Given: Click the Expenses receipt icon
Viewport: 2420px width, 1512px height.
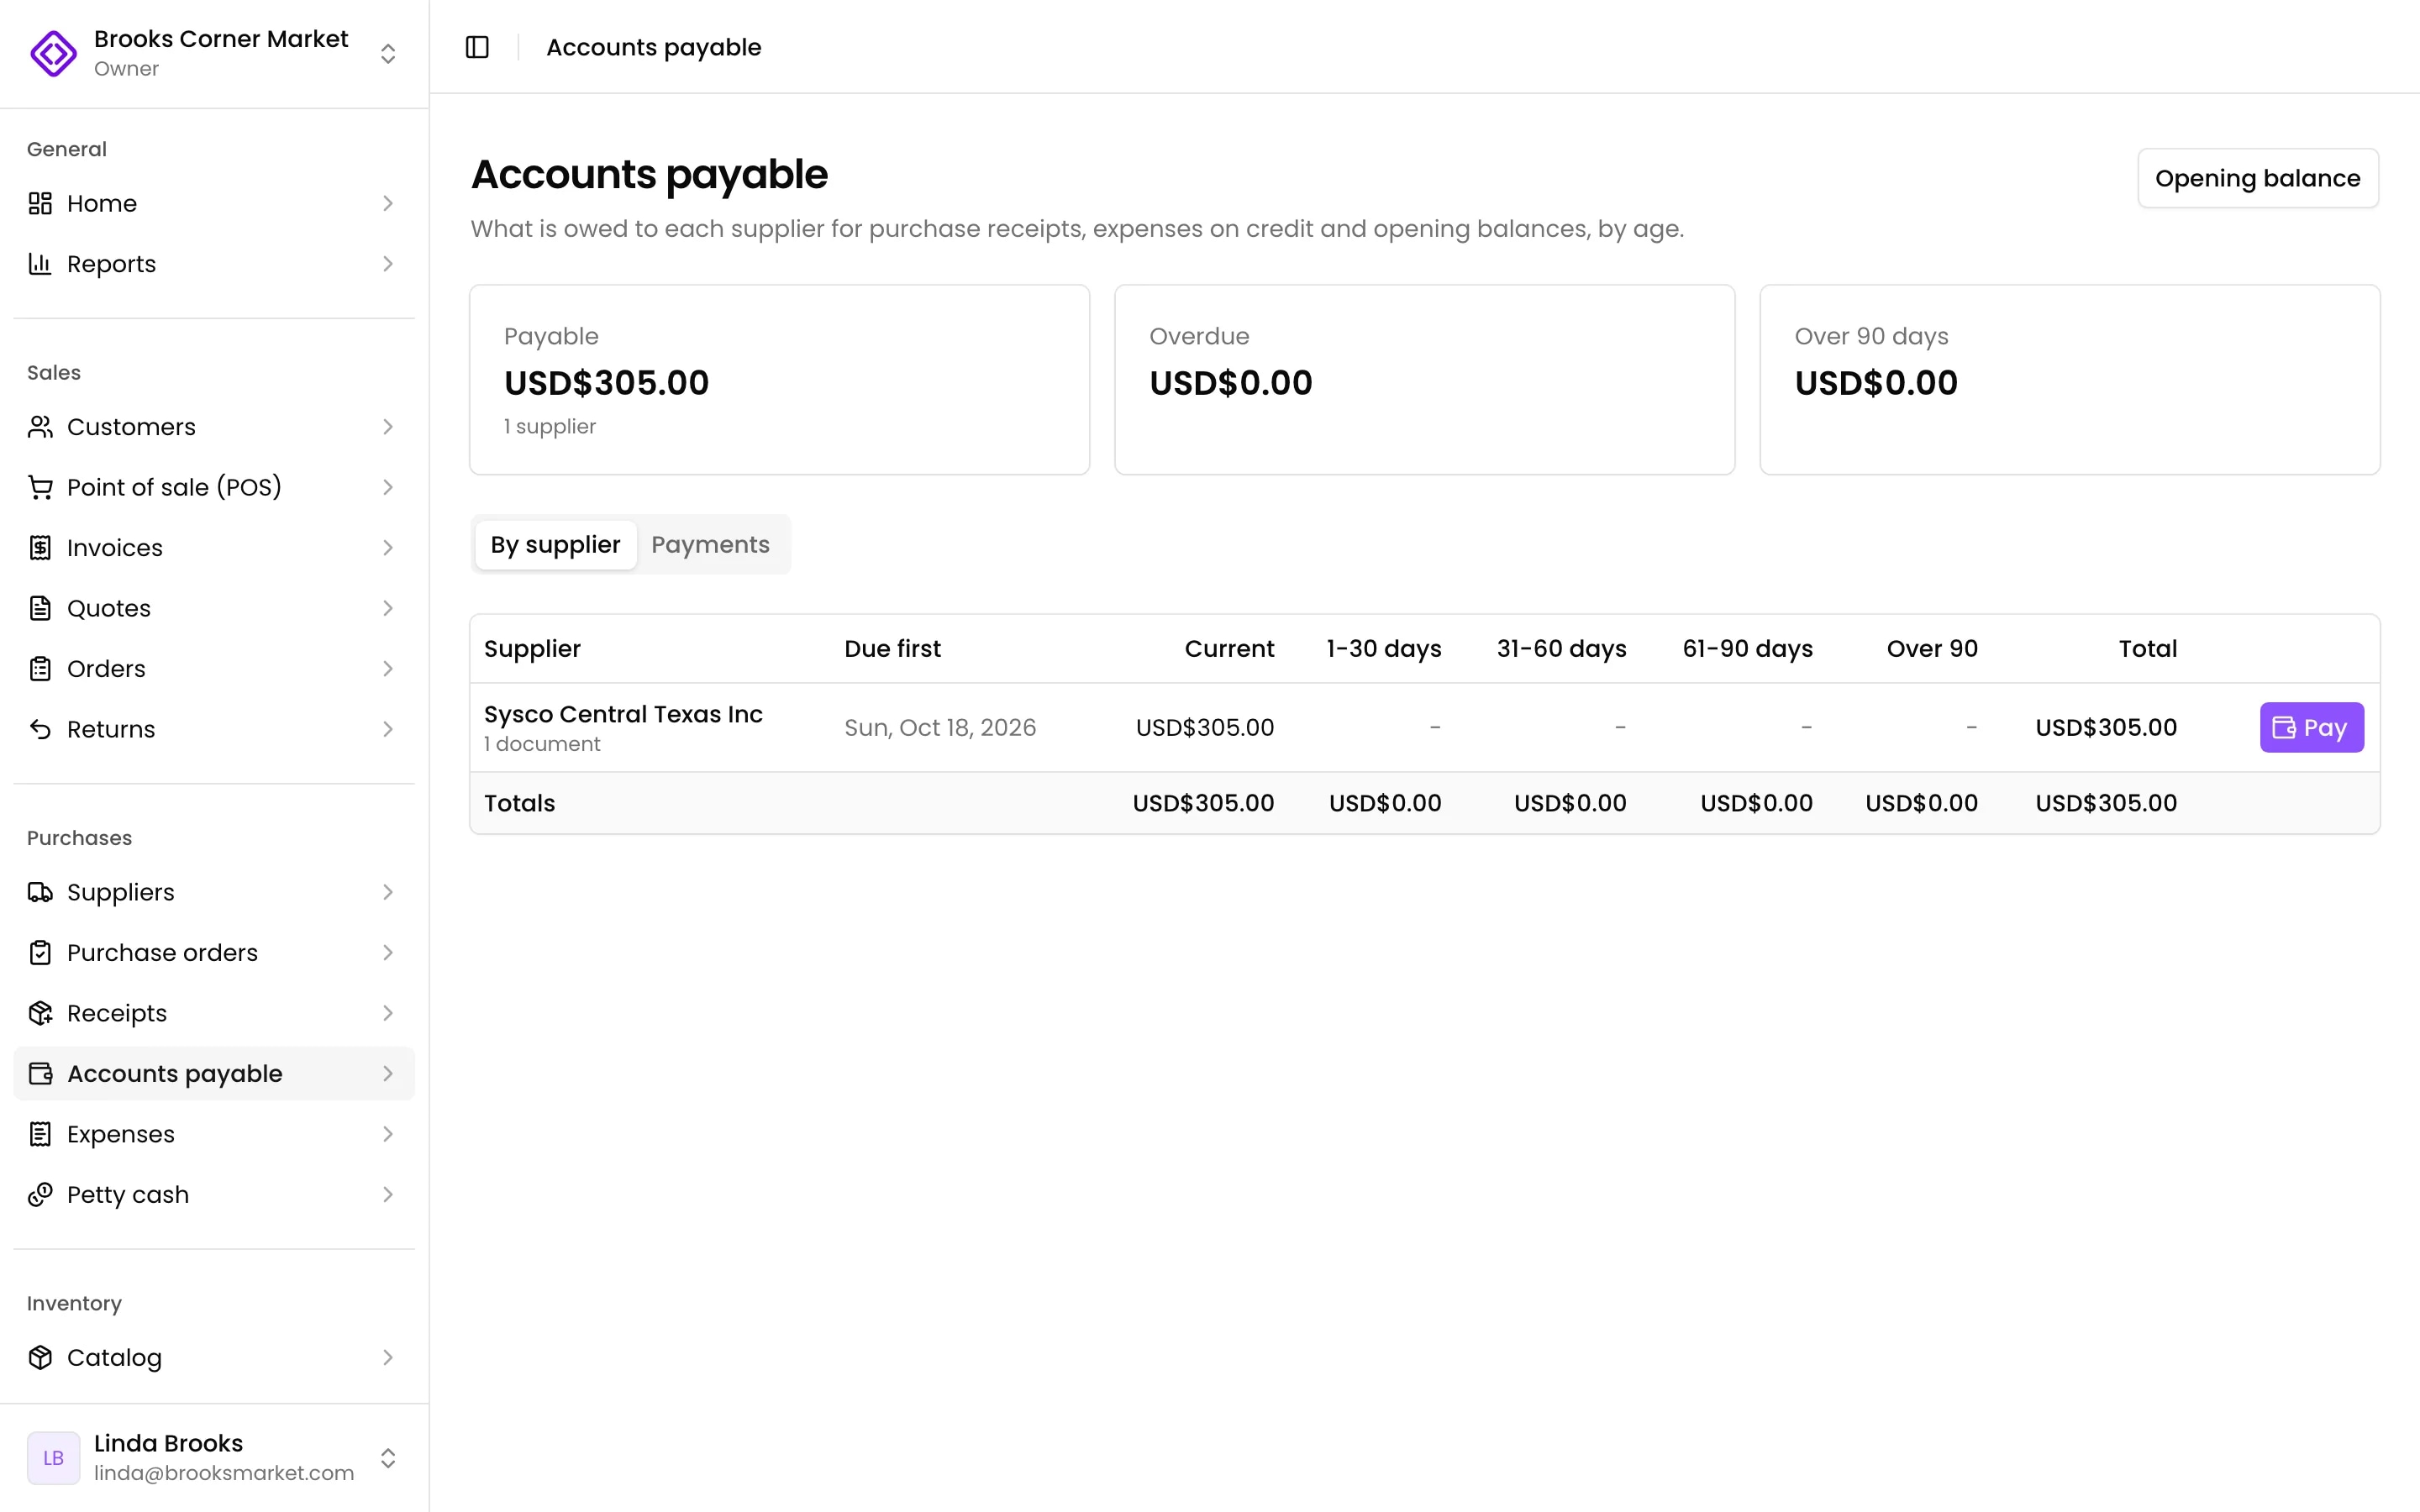Looking at the screenshot, I should pos(40,1134).
